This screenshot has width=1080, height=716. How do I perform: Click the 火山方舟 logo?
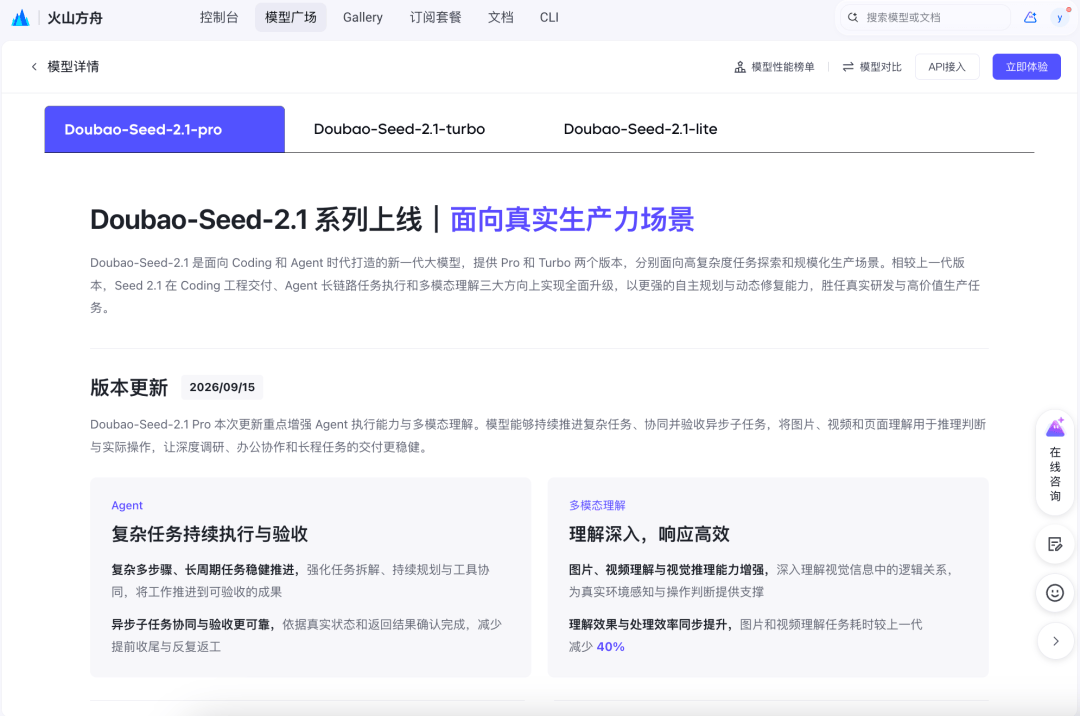point(58,18)
